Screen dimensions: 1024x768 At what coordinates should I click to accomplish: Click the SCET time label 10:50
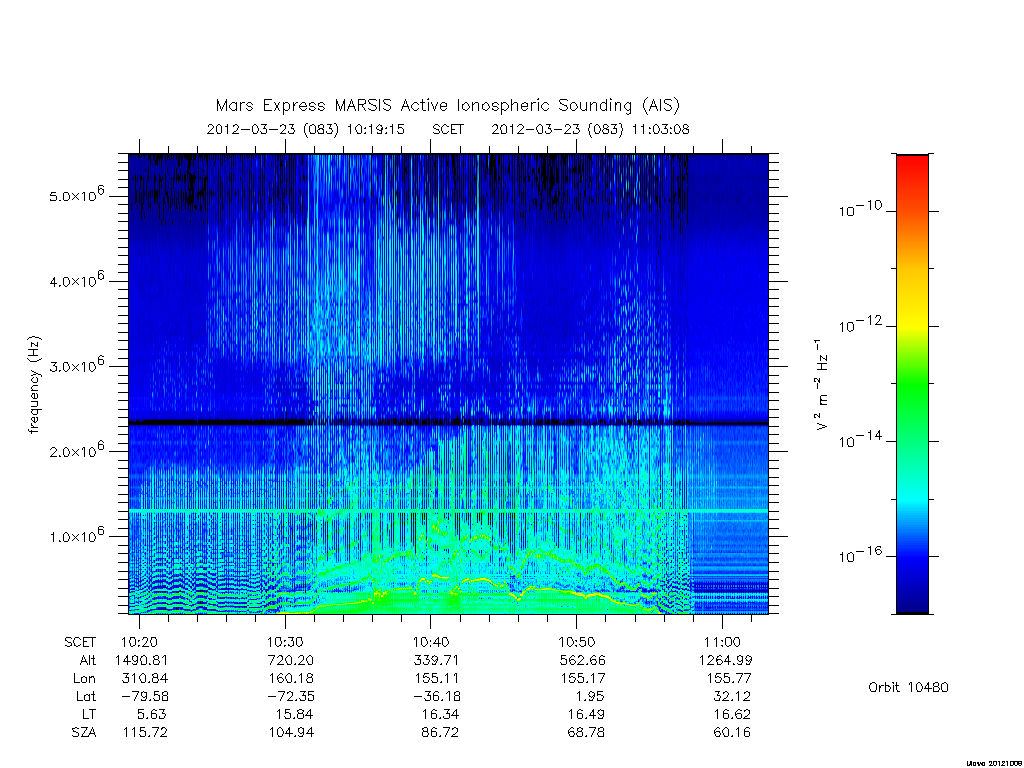(577, 642)
